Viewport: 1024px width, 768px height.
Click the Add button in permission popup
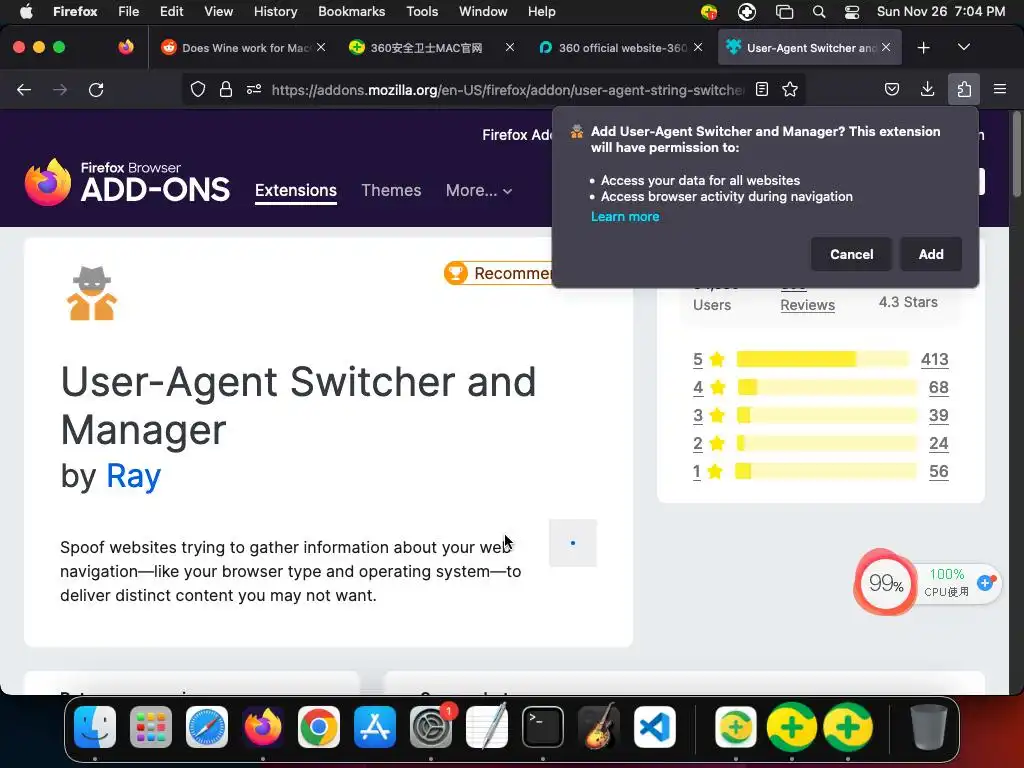point(931,254)
